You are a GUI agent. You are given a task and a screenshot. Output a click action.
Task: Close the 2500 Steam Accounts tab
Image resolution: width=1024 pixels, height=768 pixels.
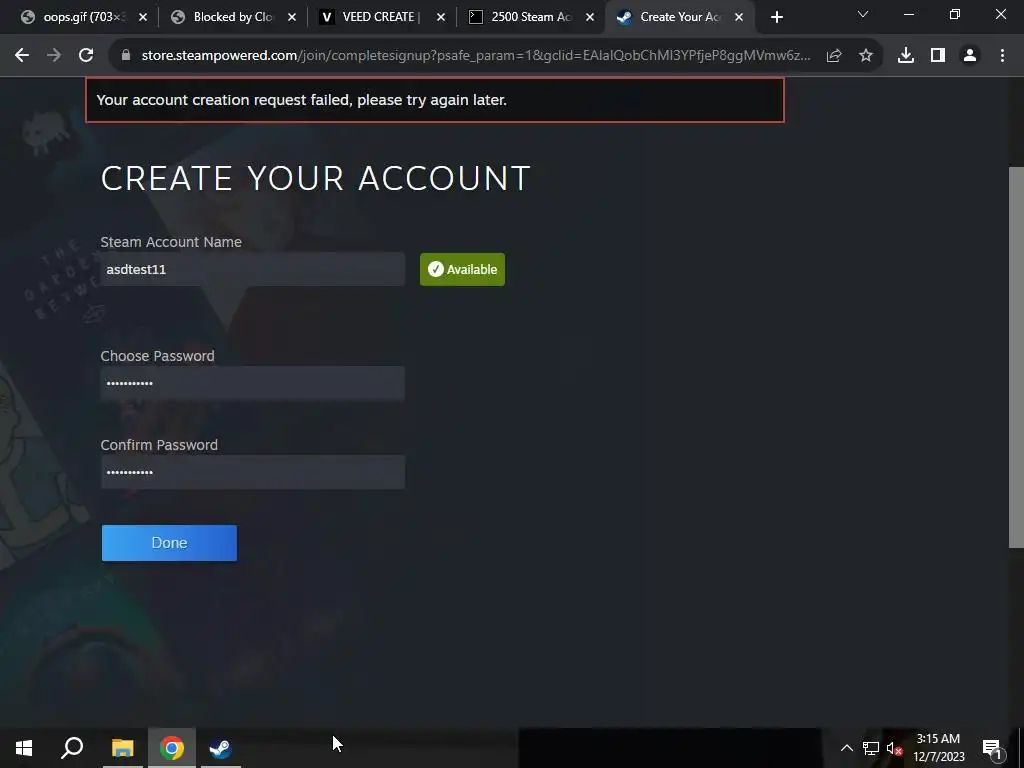coord(590,18)
